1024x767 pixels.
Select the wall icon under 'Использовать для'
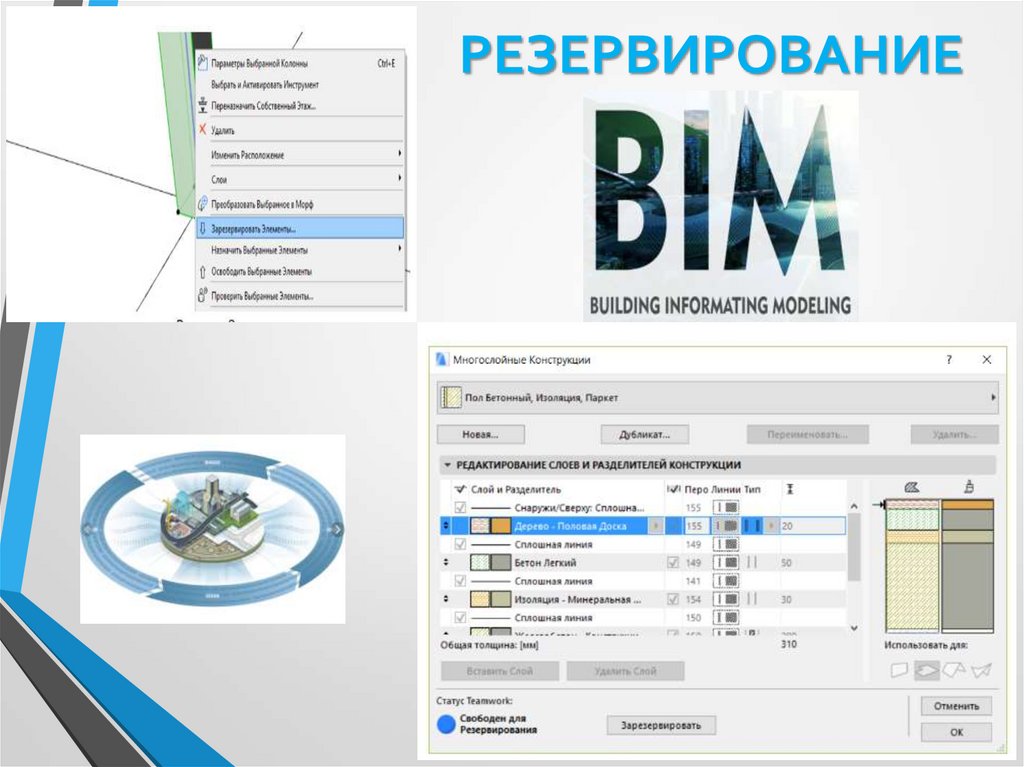[x=900, y=670]
